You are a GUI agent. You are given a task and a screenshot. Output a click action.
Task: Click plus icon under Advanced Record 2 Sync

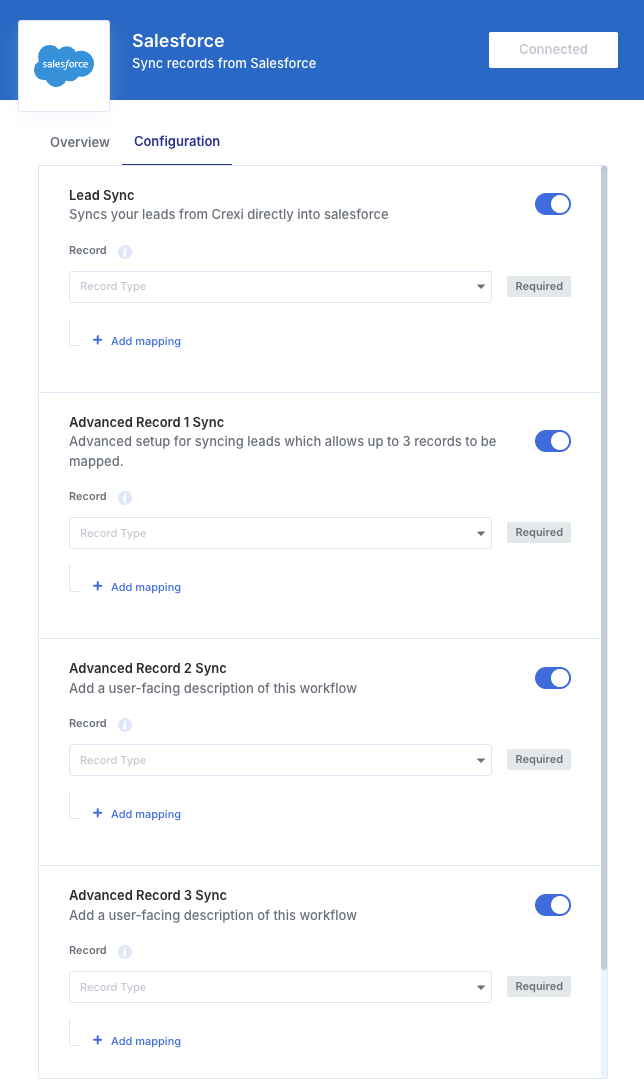coord(98,813)
